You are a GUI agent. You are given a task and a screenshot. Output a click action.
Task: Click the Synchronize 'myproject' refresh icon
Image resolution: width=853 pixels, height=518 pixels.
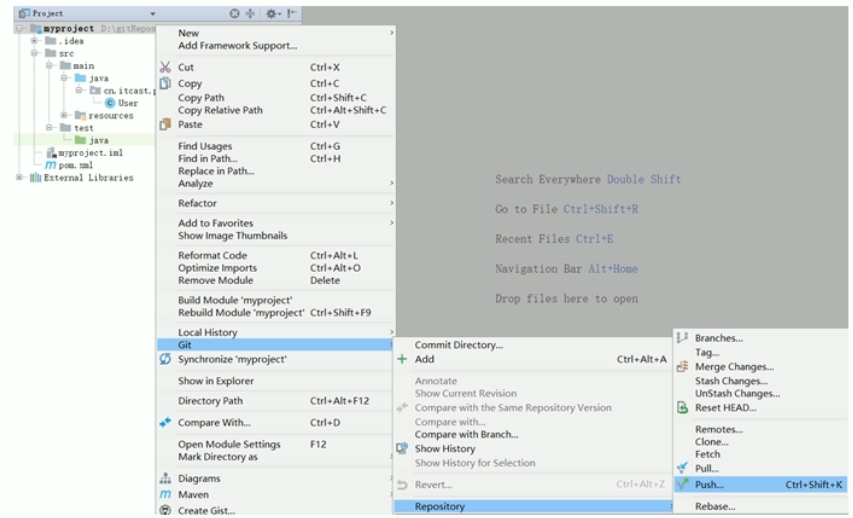click(x=165, y=359)
